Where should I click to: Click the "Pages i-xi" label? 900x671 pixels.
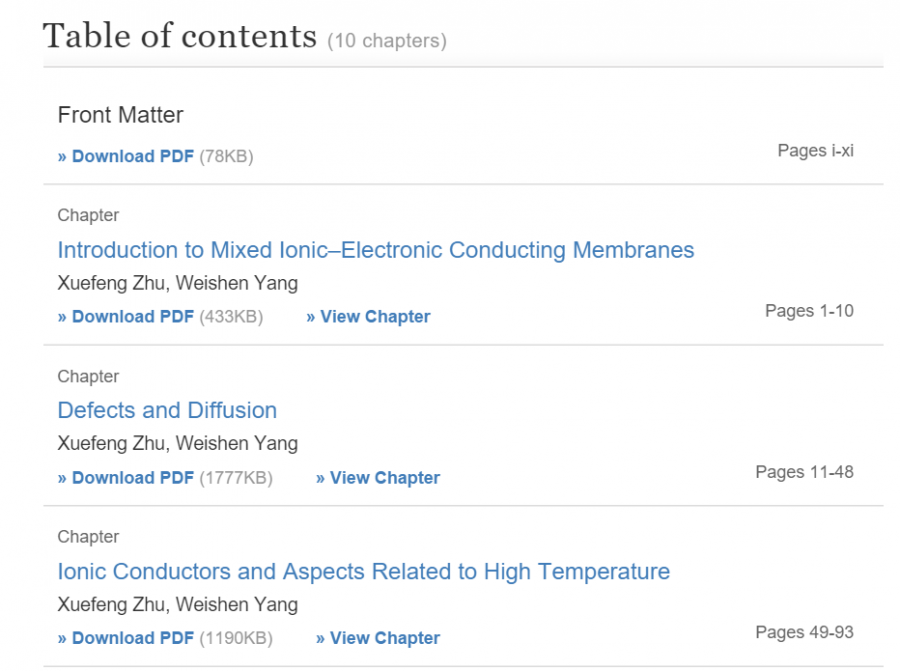pyautogui.click(x=815, y=151)
